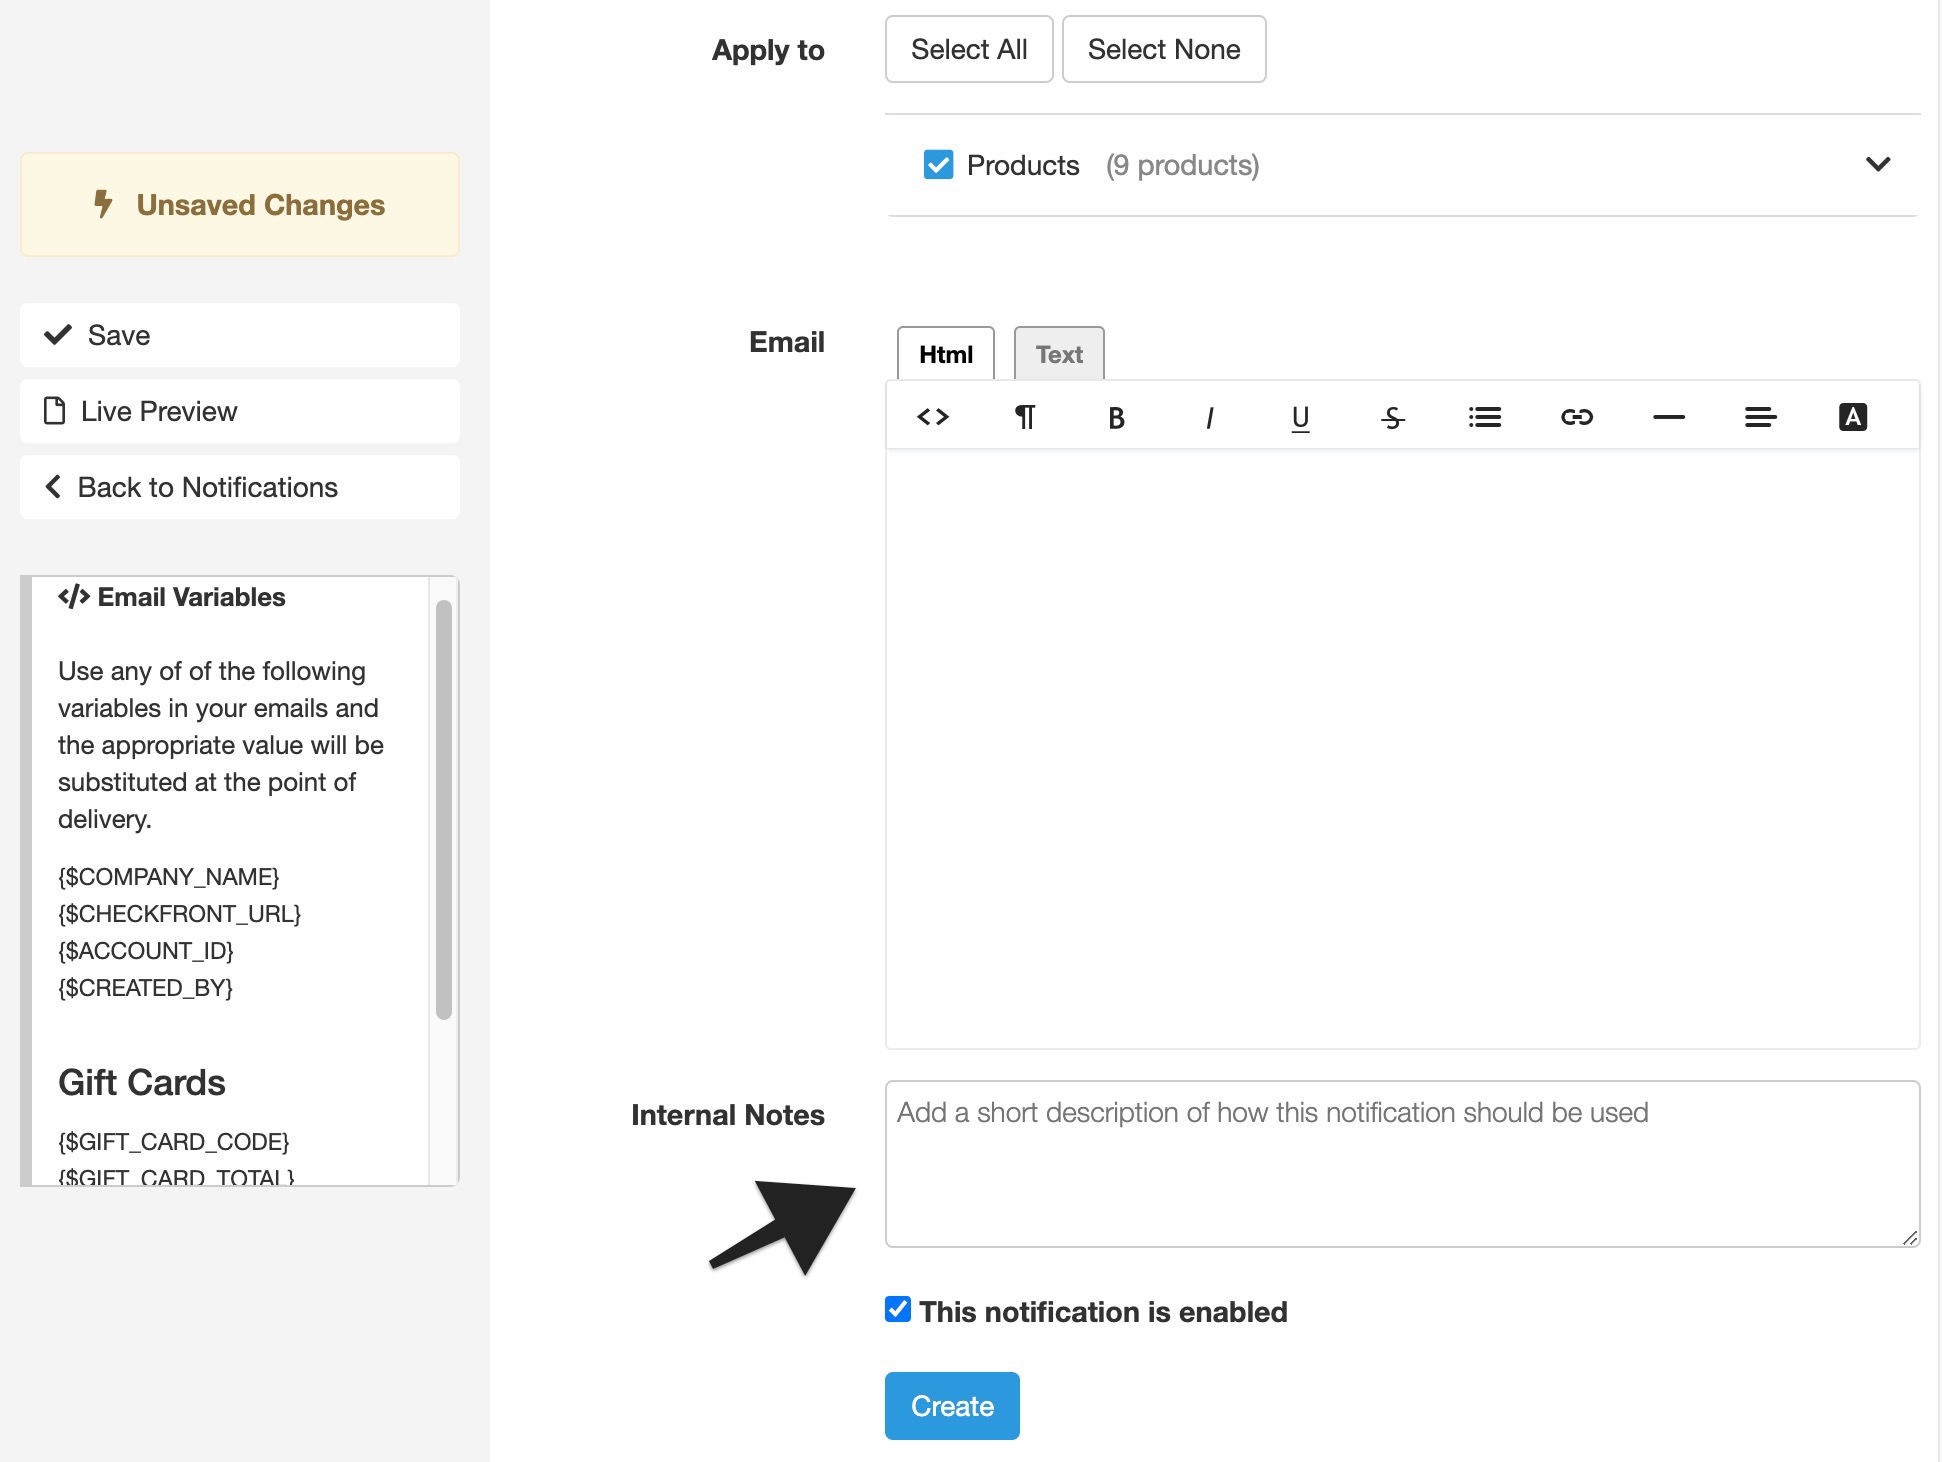Open text alignment options icon
The image size is (1942, 1462).
[x=1761, y=417]
